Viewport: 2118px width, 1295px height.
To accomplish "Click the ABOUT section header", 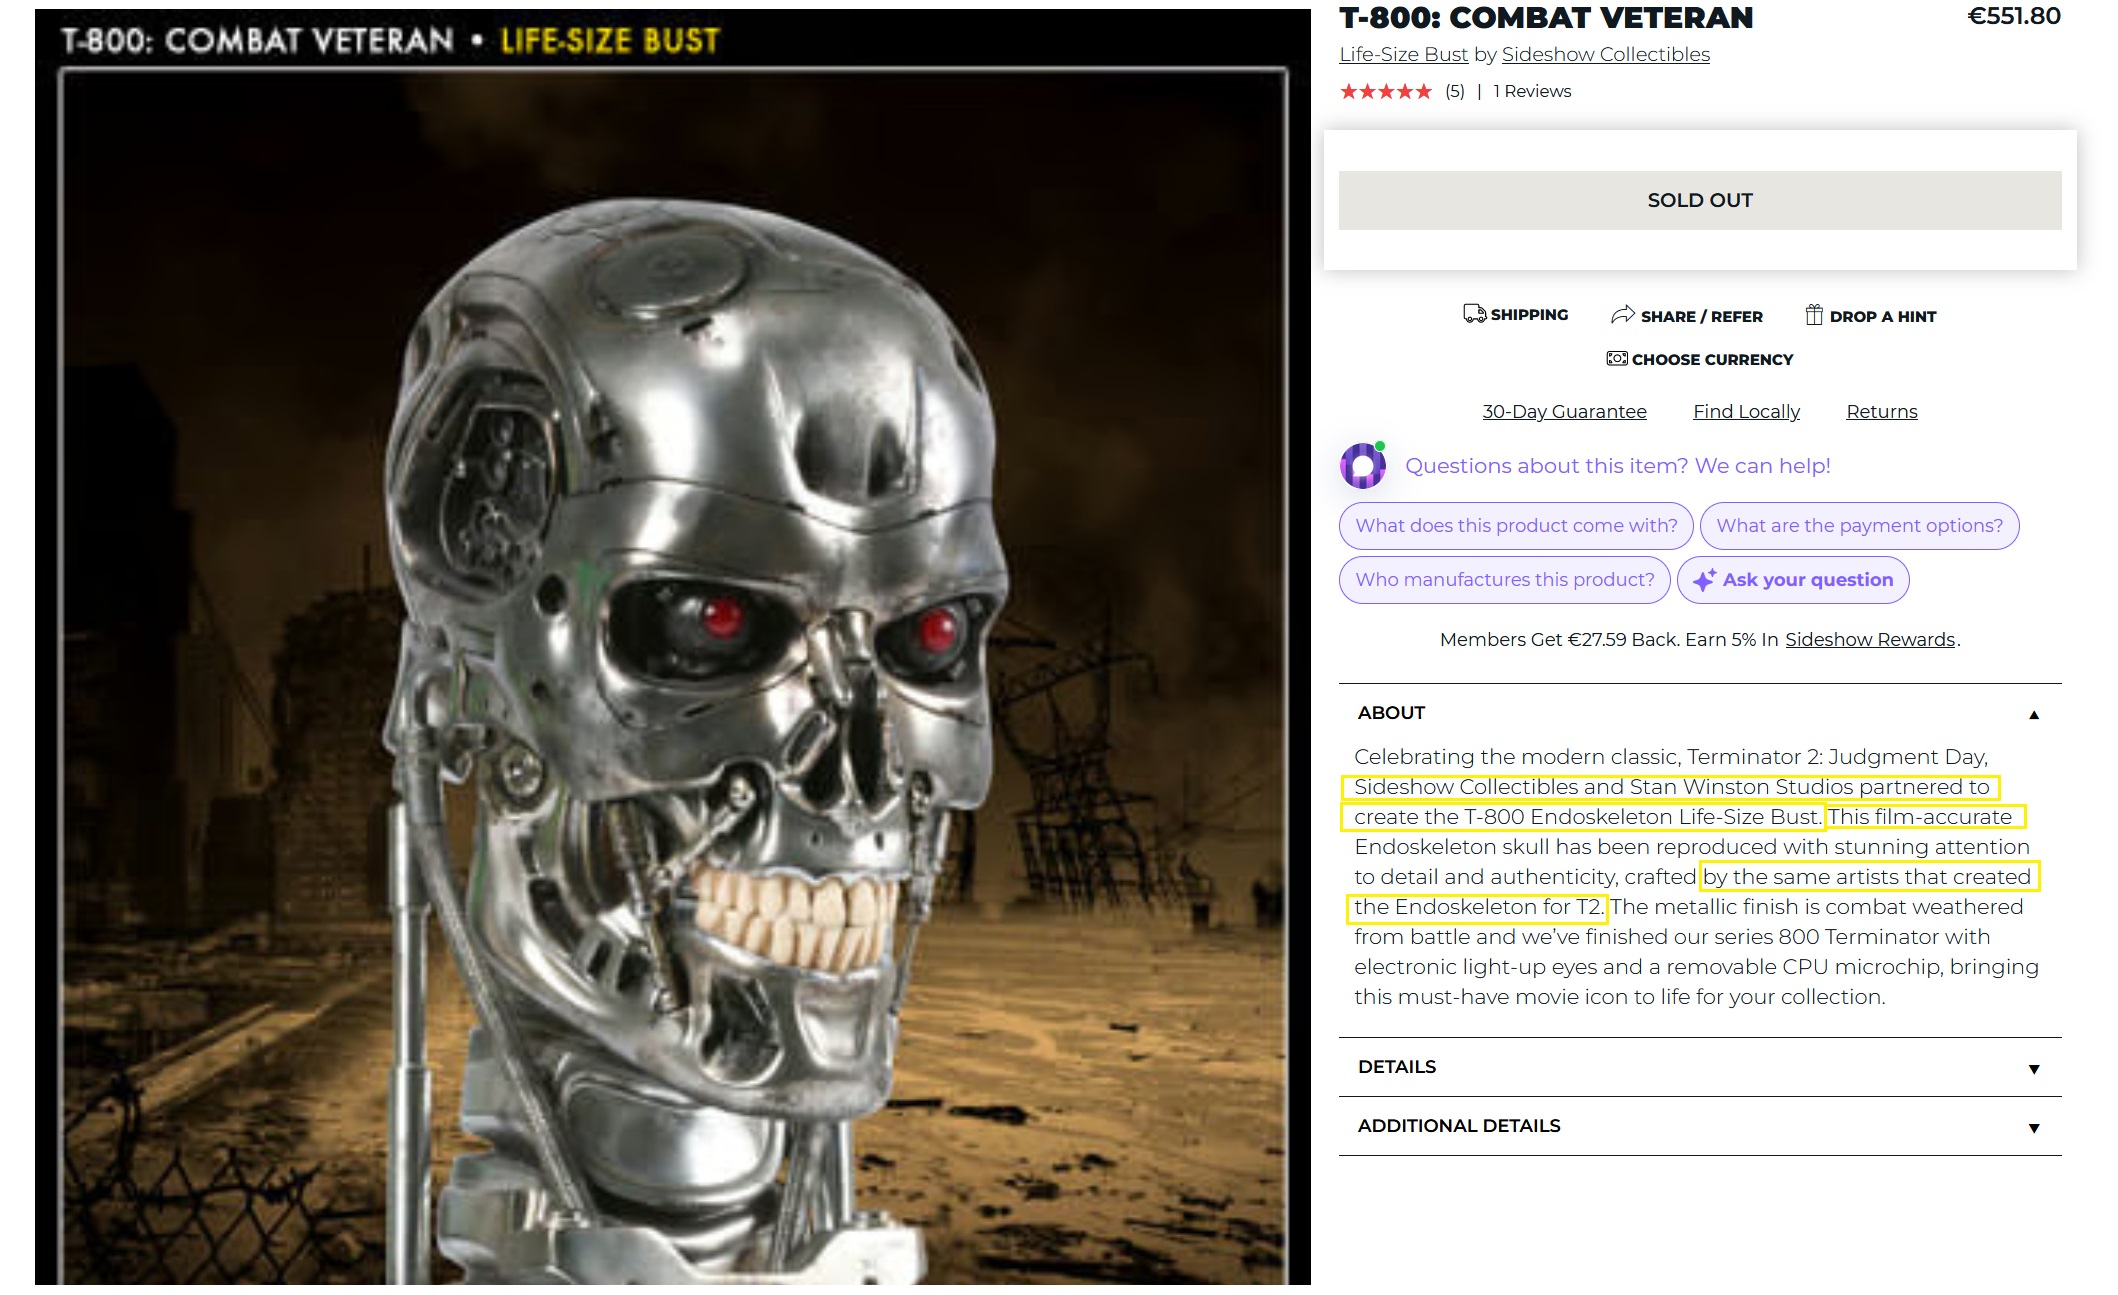I will (x=1700, y=713).
